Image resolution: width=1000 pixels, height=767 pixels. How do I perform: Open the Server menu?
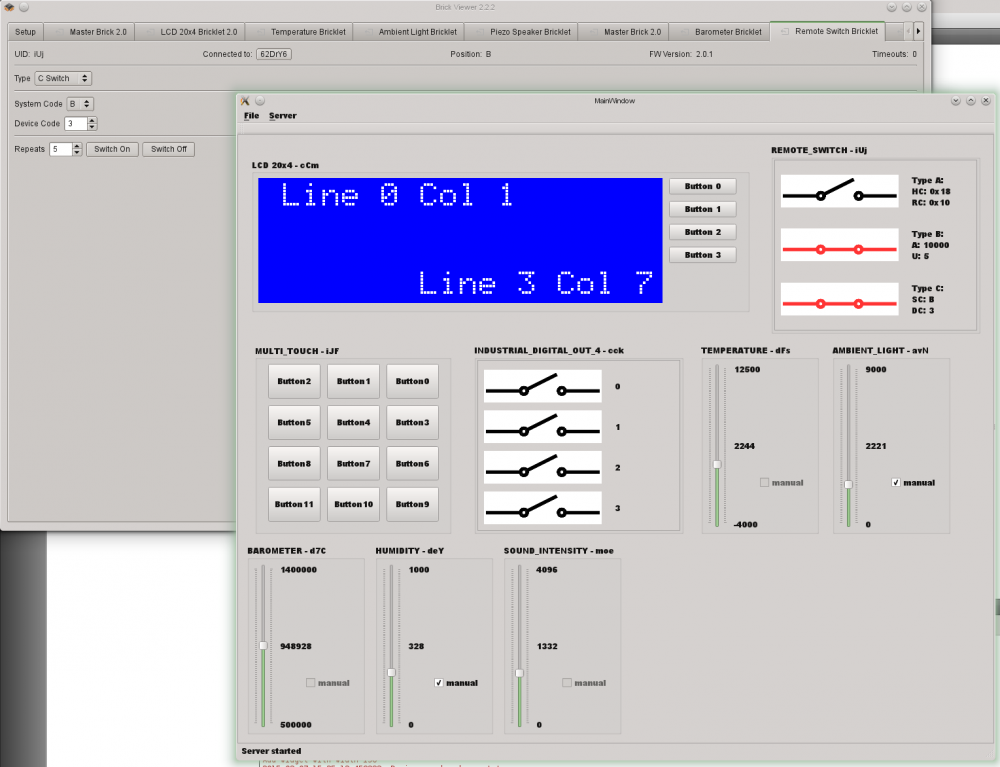[x=282, y=116]
